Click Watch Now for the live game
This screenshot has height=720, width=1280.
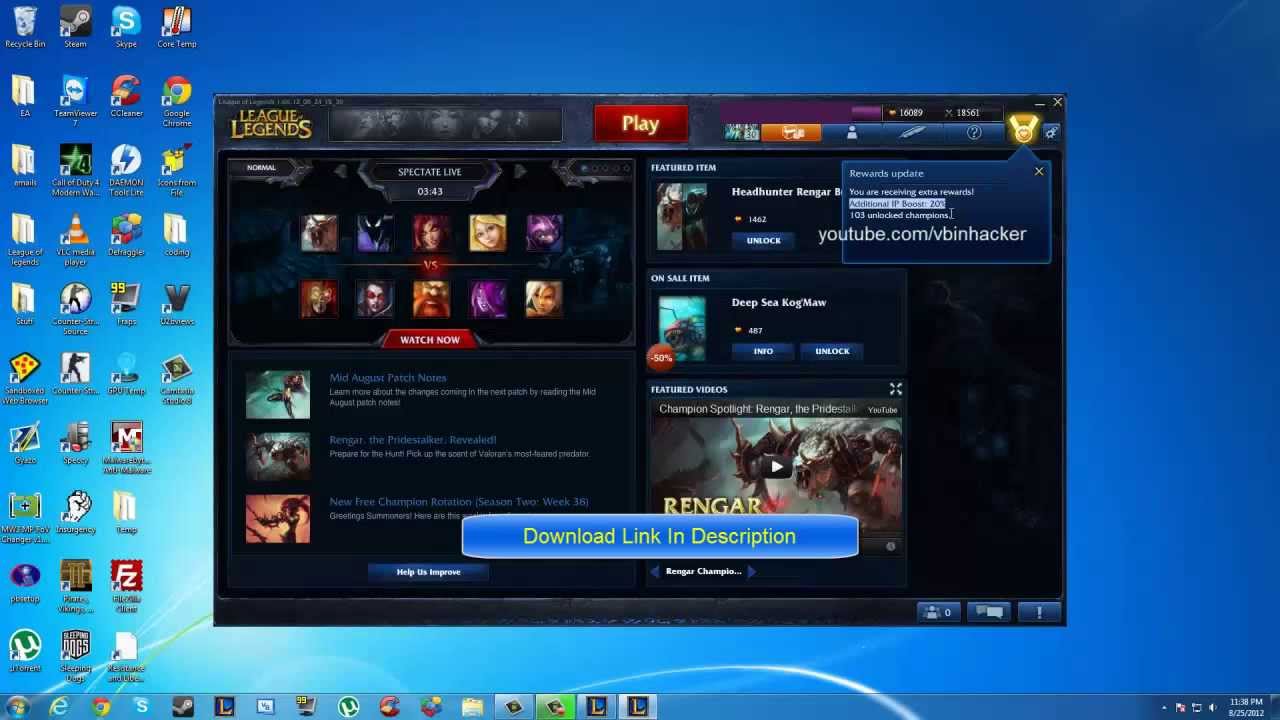[x=430, y=340]
